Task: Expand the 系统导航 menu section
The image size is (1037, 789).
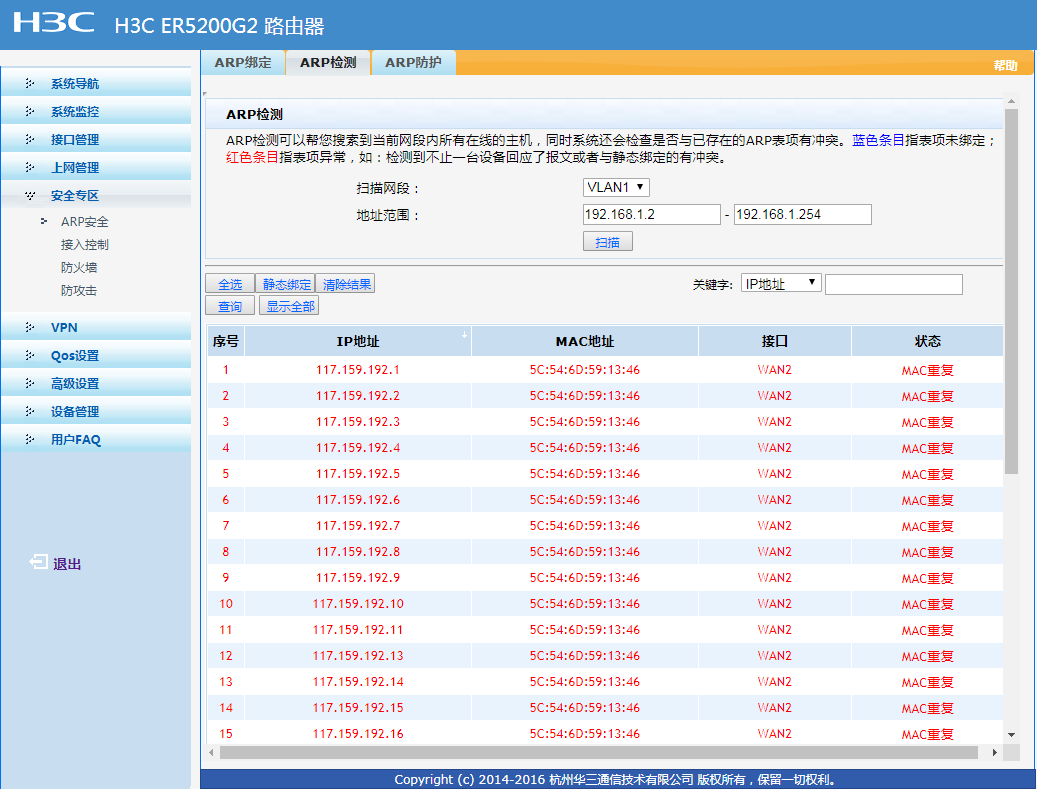Action: tap(75, 84)
